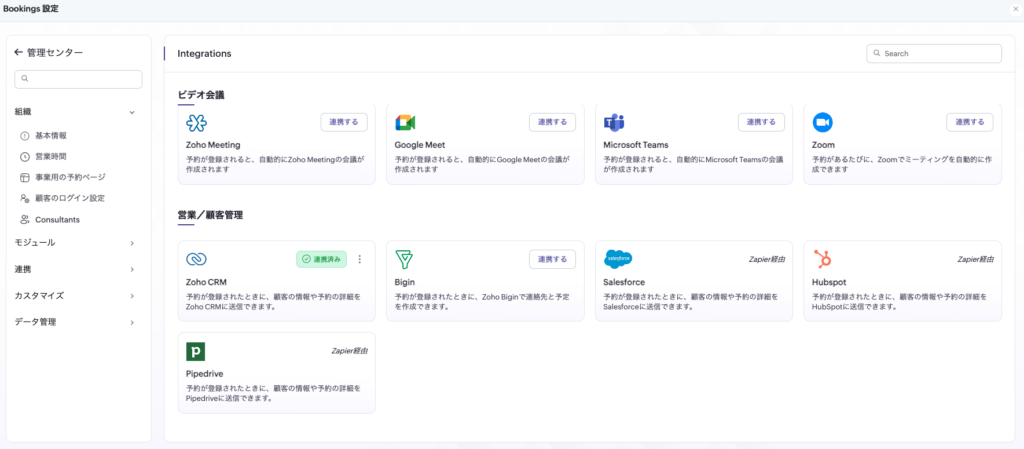Click the Hubspot sprocket logo
Screen dimensions: 1024x449
tap(823, 260)
